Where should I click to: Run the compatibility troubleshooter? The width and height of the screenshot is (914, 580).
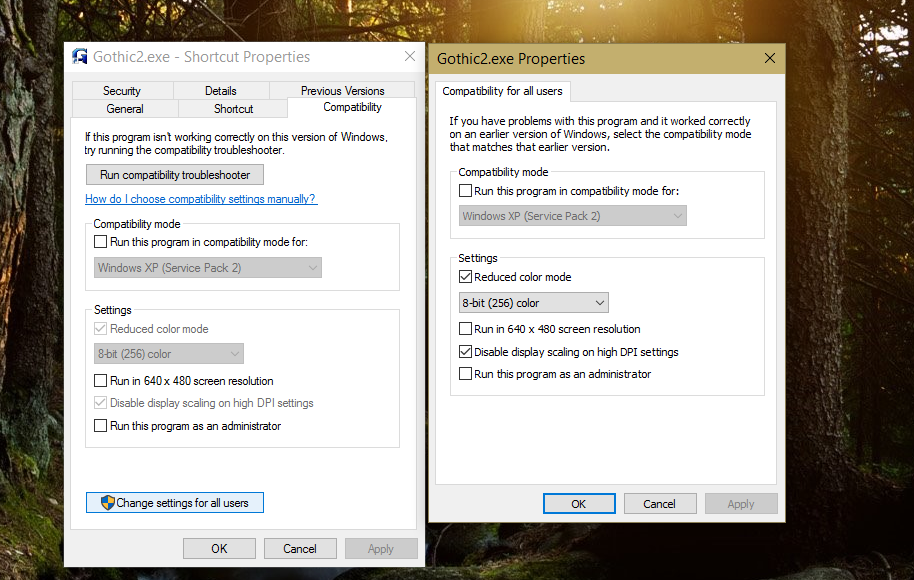175,175
